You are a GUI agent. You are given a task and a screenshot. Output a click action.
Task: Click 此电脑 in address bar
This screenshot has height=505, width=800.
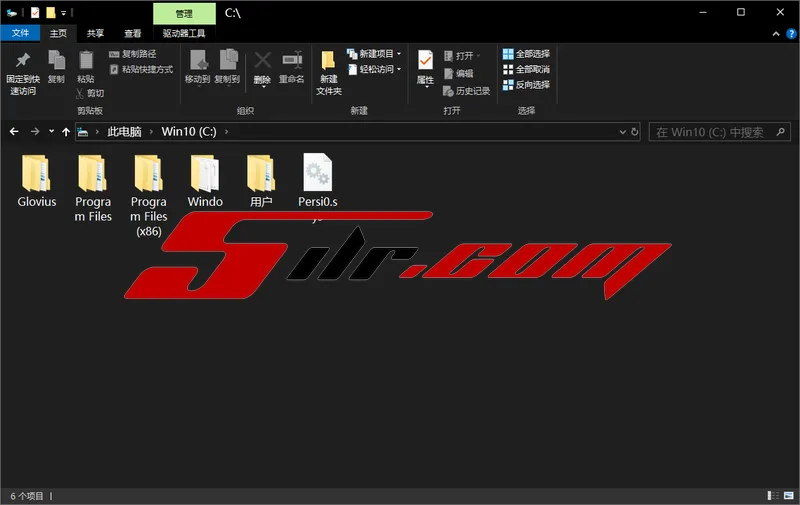coord(124,132)
